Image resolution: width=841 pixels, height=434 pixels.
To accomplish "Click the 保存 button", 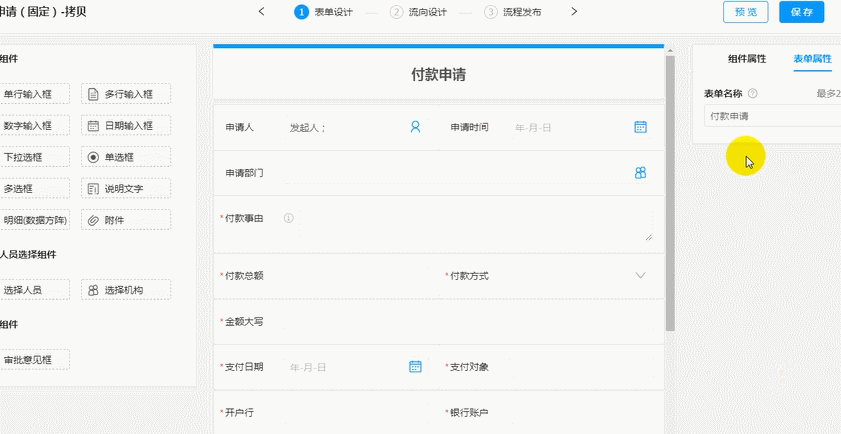I will pyautogui.click(x=801, y=12).
